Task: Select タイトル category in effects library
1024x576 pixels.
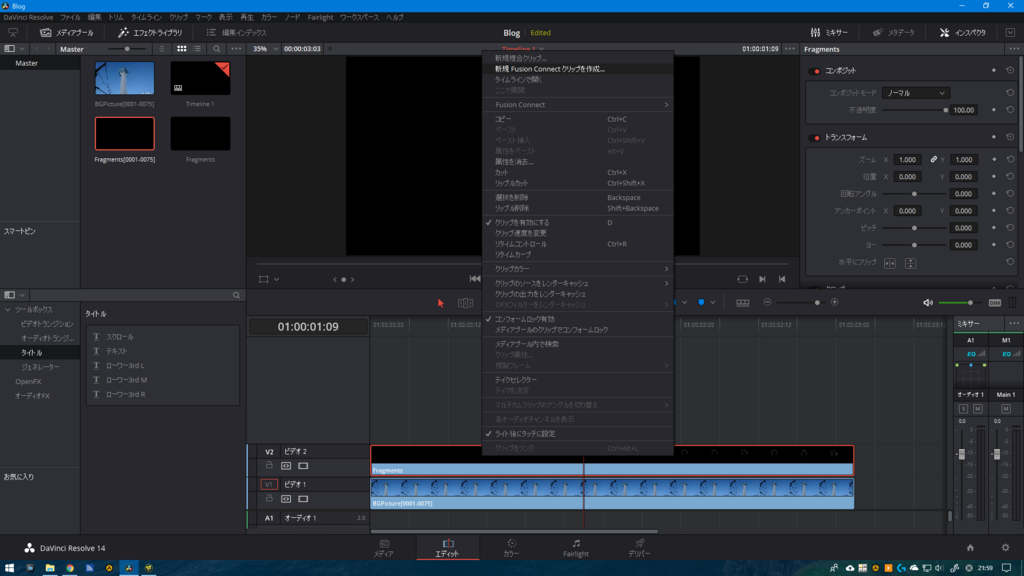Action: pyautogui.click(x=31, y=353)
